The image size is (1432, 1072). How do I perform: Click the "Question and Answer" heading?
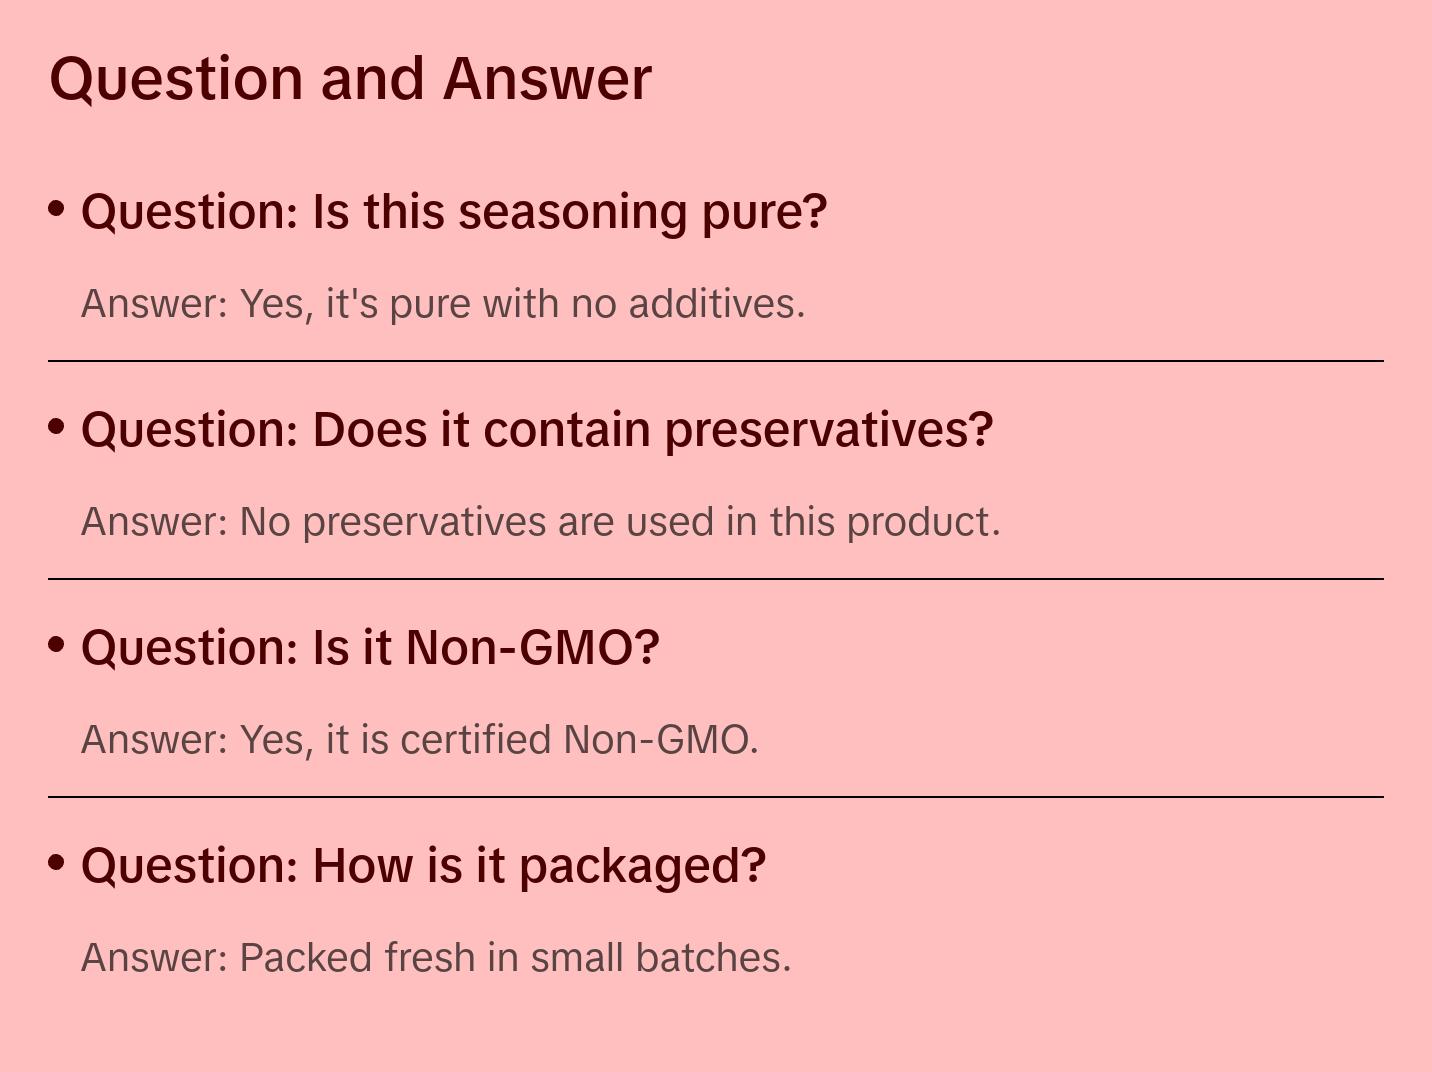(x=350, y=78)
